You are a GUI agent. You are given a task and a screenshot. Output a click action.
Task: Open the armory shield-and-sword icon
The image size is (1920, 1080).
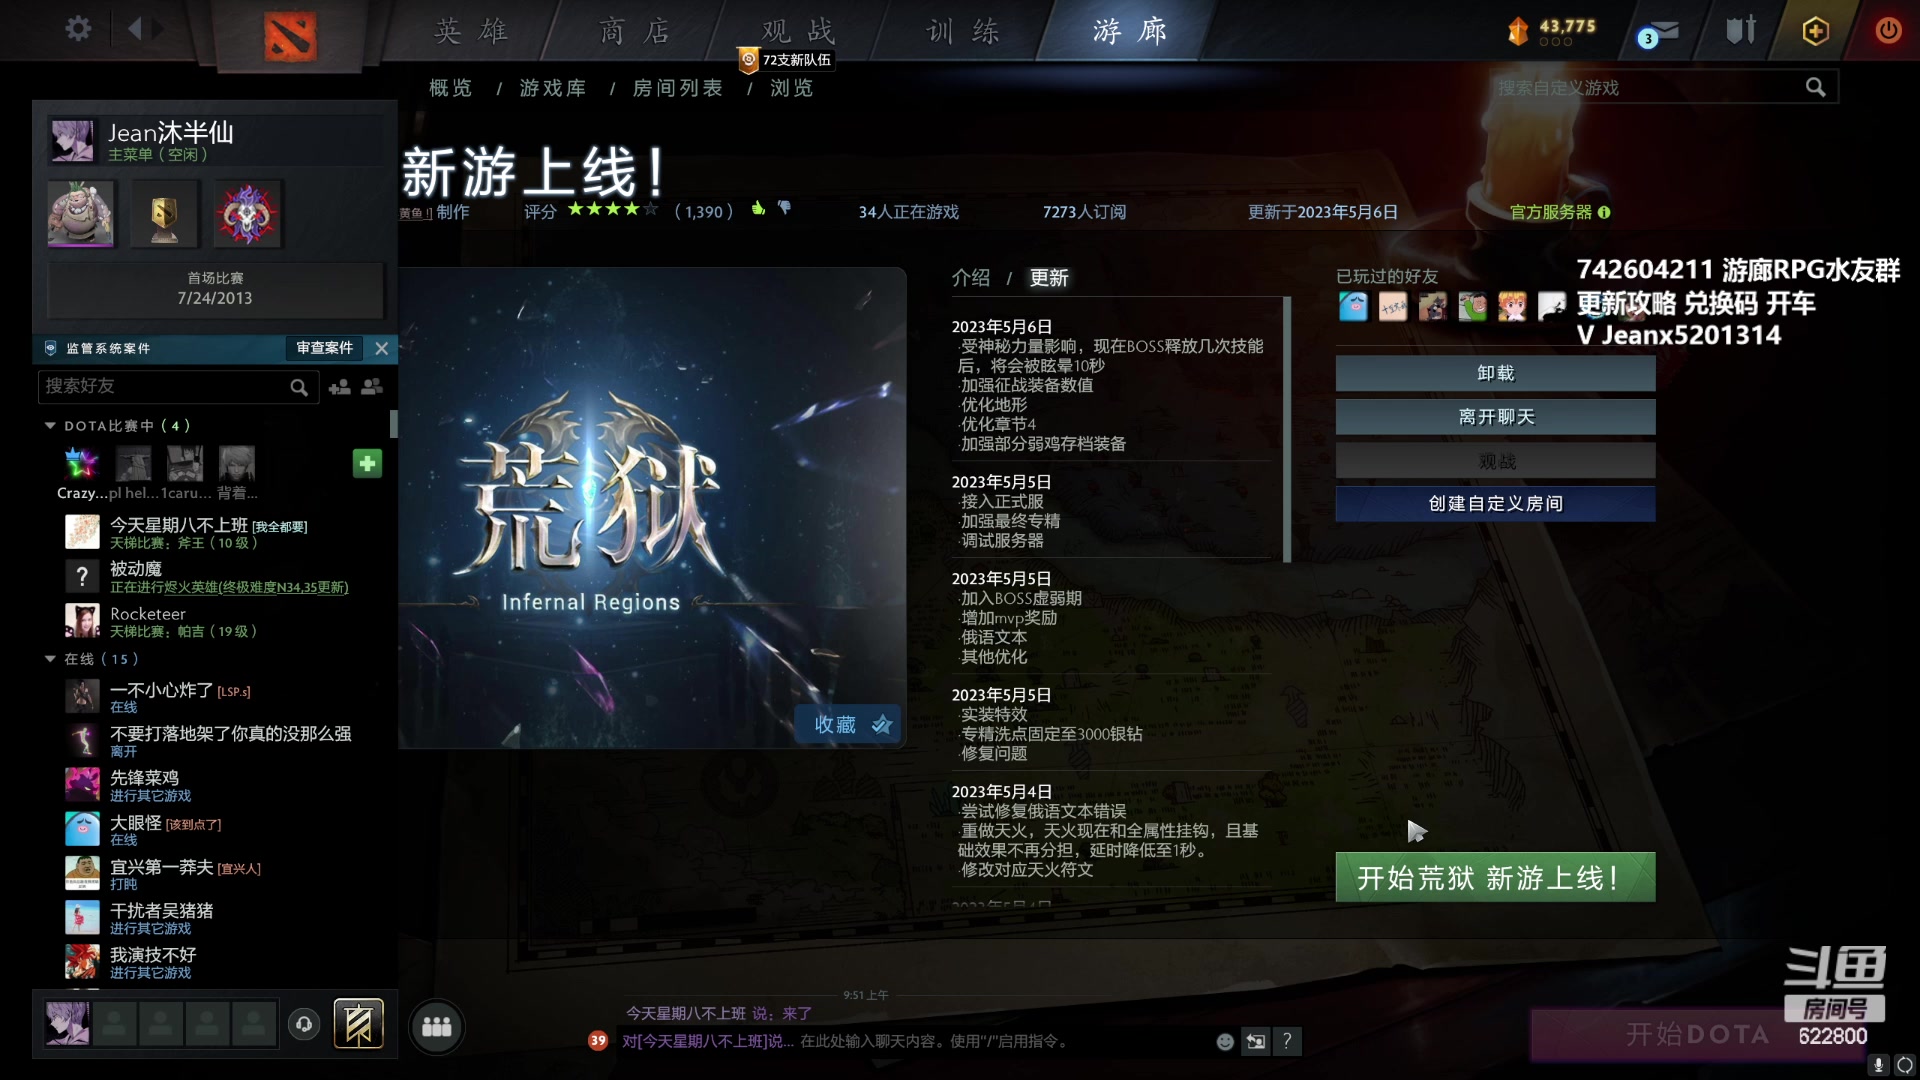coord(1738,30)
